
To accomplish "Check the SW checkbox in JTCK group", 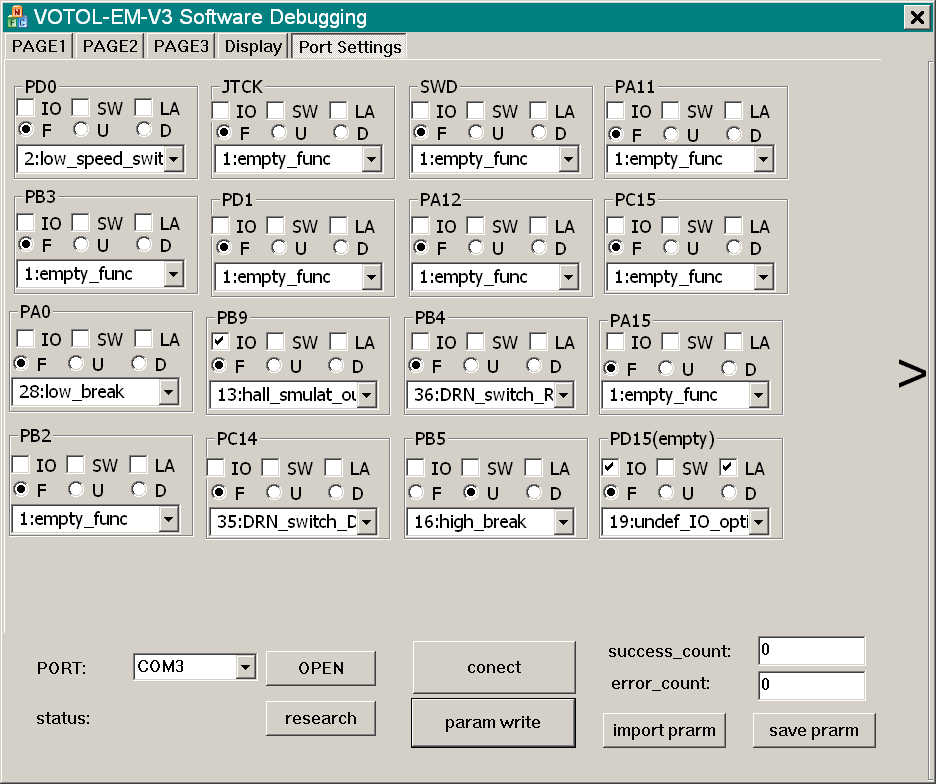I will pyautogui.click(x=275, y=111).
